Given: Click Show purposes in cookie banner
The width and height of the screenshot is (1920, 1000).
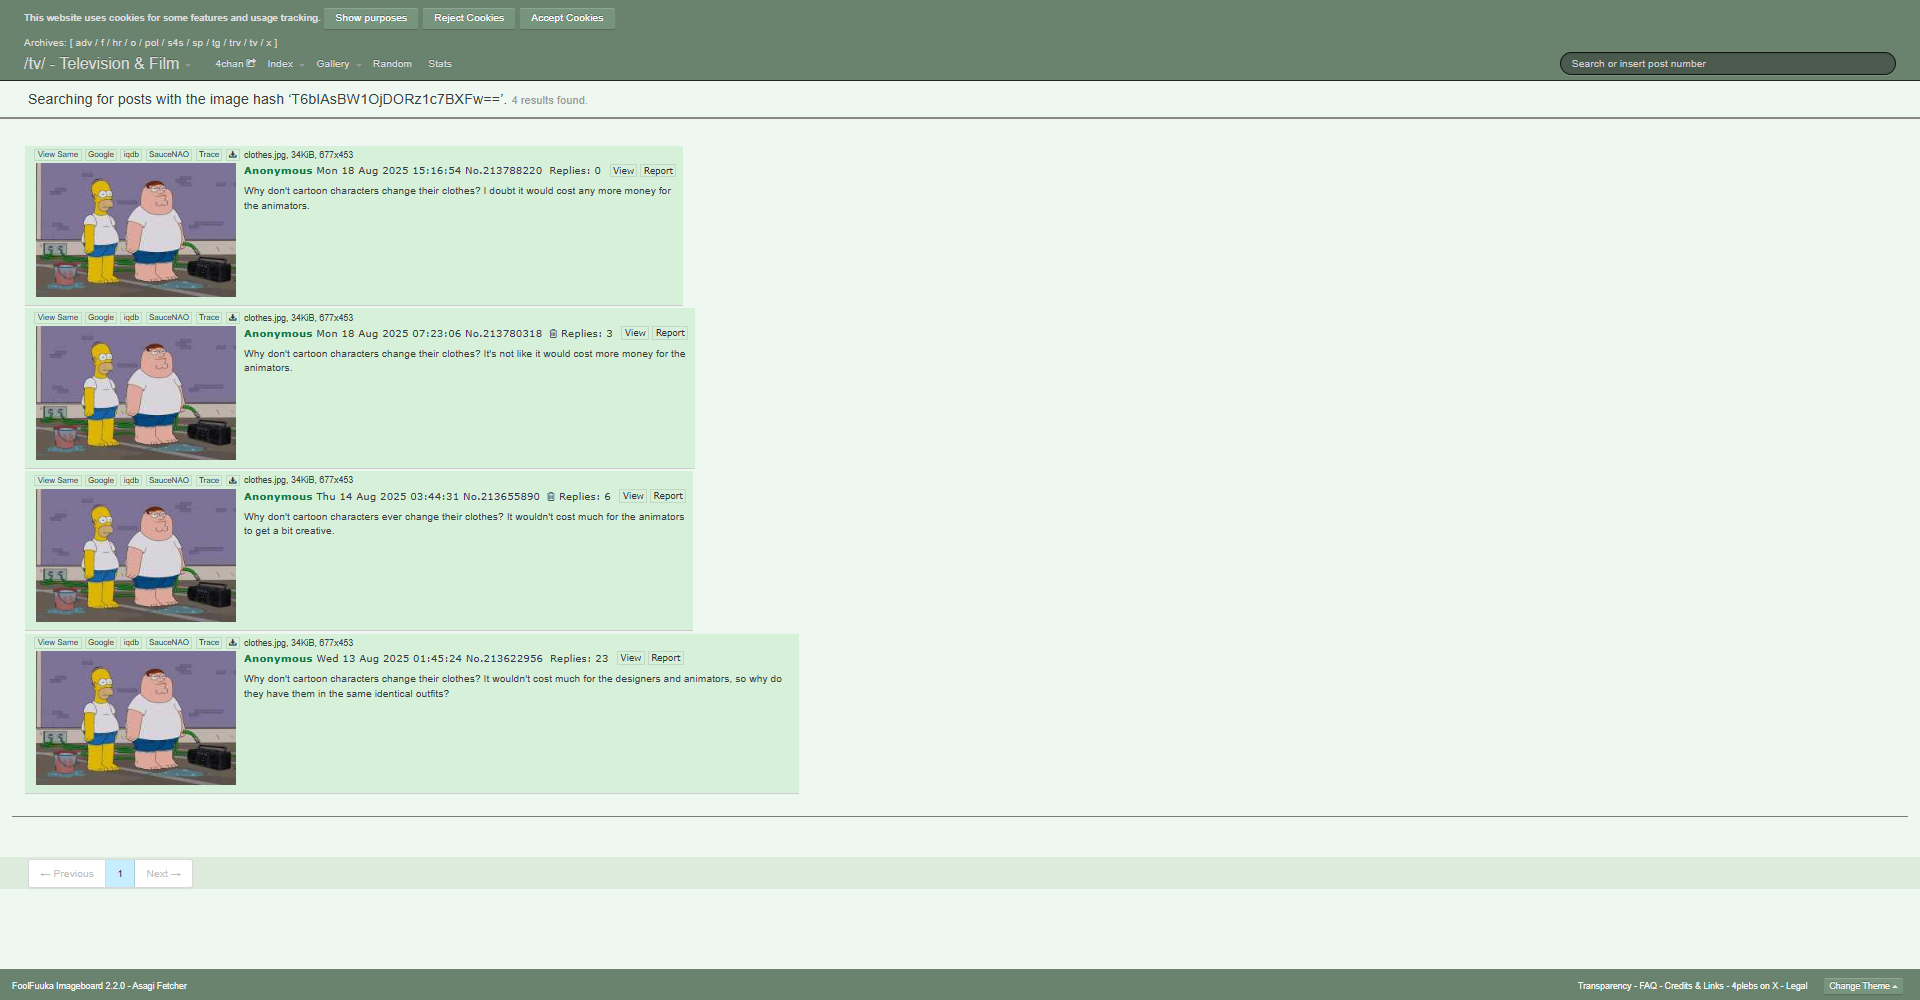Looking at the screenshot, I should (371, 18).
